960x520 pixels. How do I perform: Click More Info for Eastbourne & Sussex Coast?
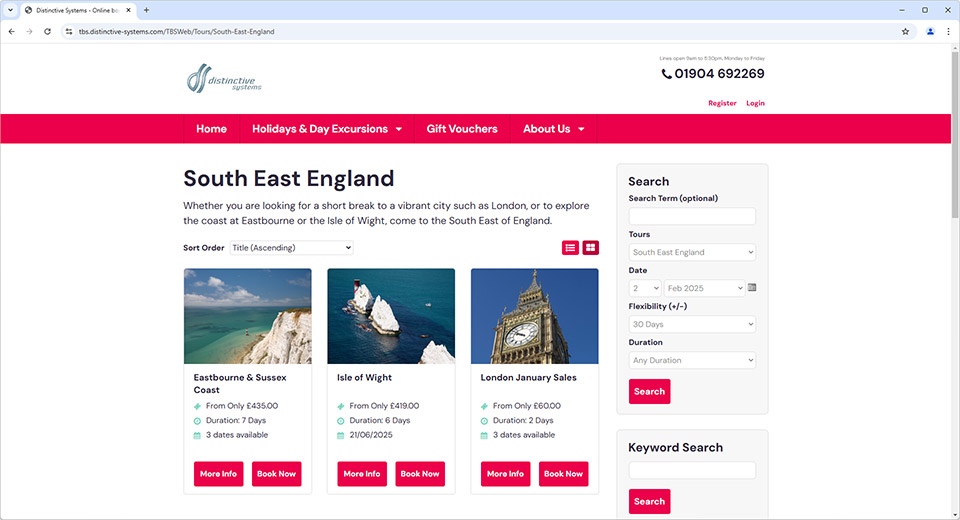click(x=219, y=473)
